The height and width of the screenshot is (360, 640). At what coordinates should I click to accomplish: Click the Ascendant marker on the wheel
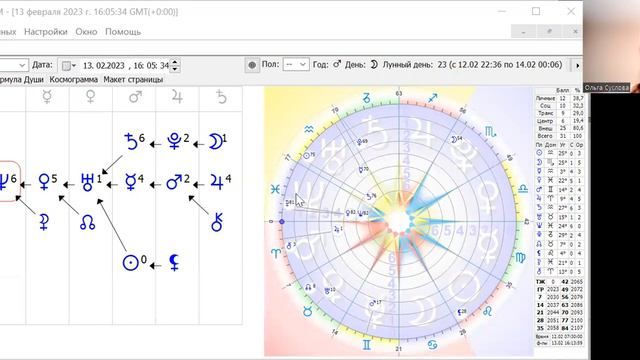coord(282,221)
